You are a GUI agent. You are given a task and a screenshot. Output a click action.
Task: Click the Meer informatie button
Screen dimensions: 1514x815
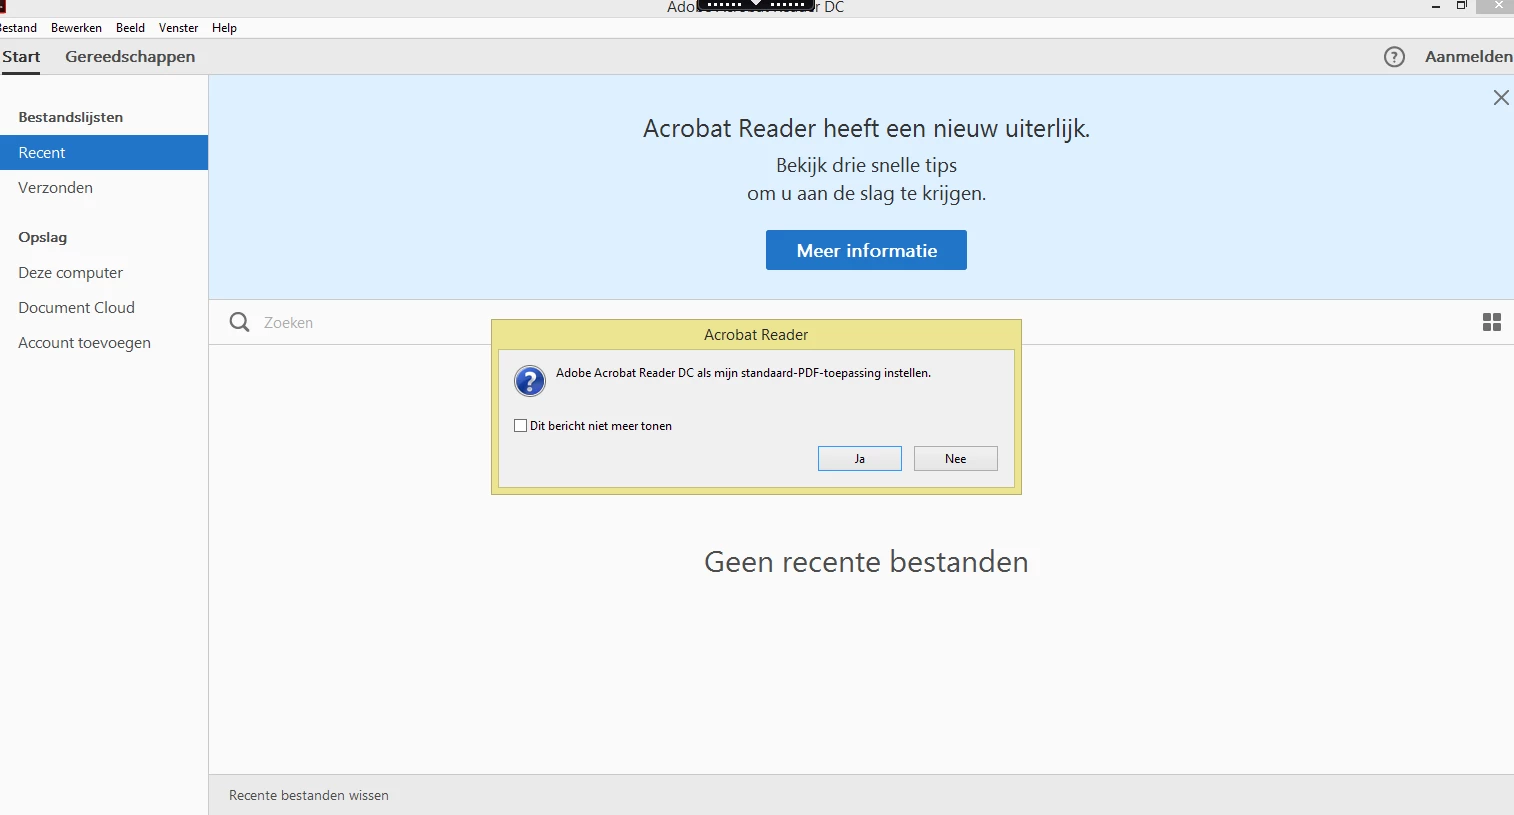tap(866, 250)
